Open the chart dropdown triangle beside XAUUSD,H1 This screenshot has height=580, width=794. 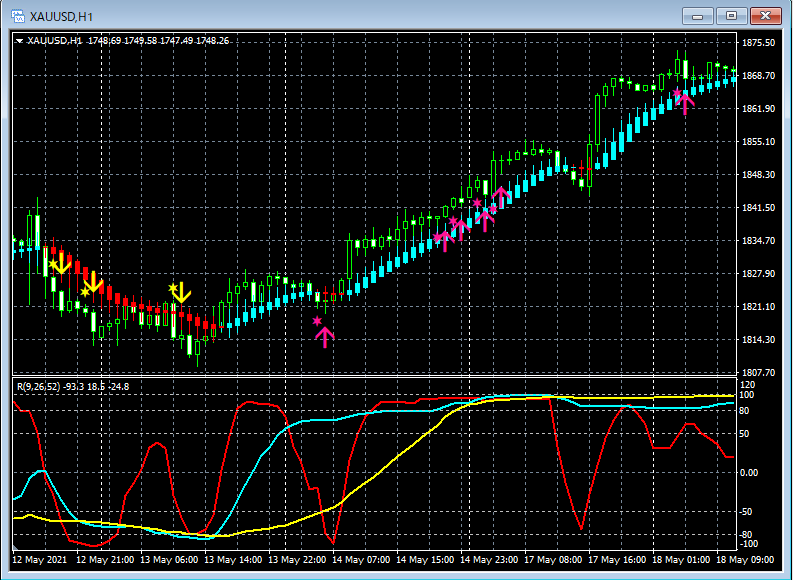click(20, 41)
